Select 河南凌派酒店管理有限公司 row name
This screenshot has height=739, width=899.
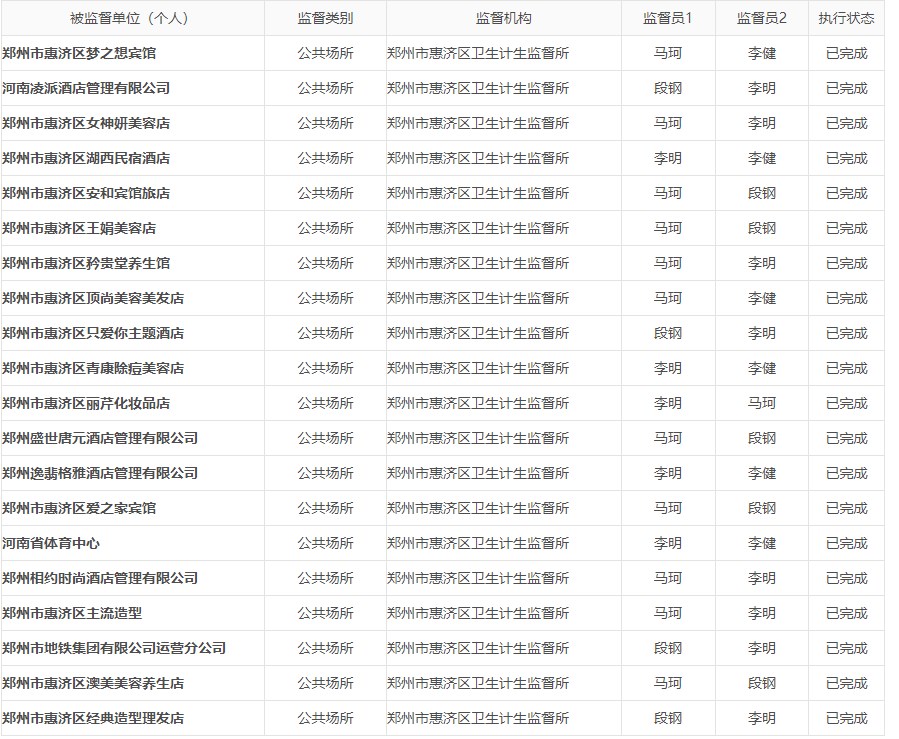point(86,88)
